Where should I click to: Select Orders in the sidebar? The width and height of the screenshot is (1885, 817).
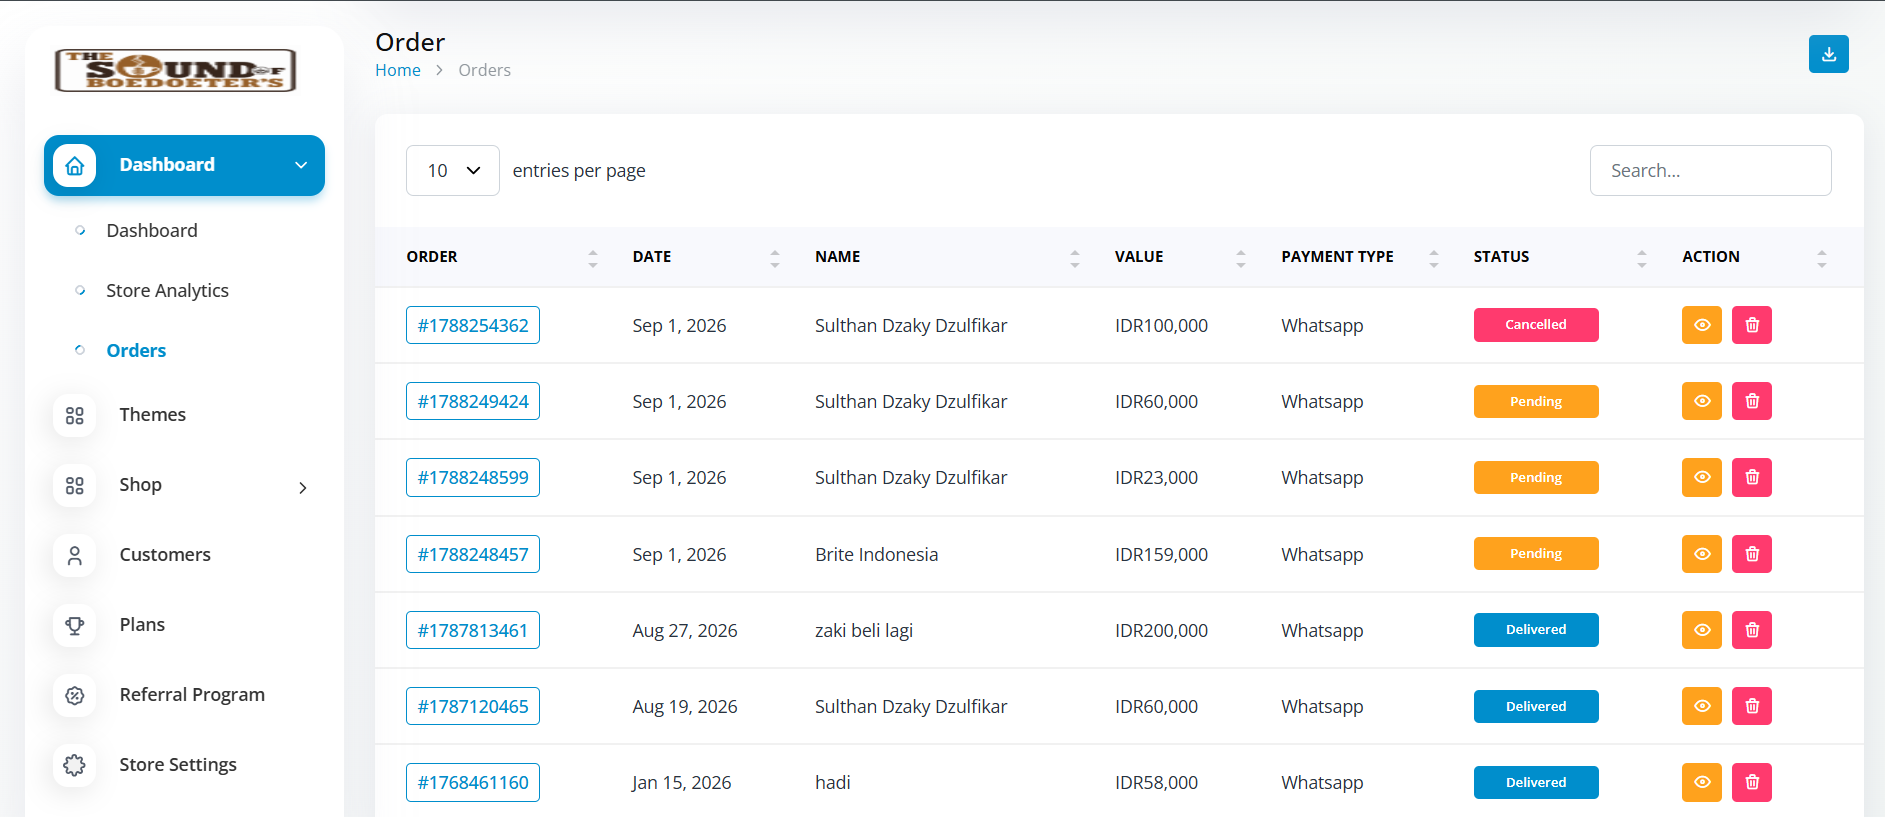point(136,350)
